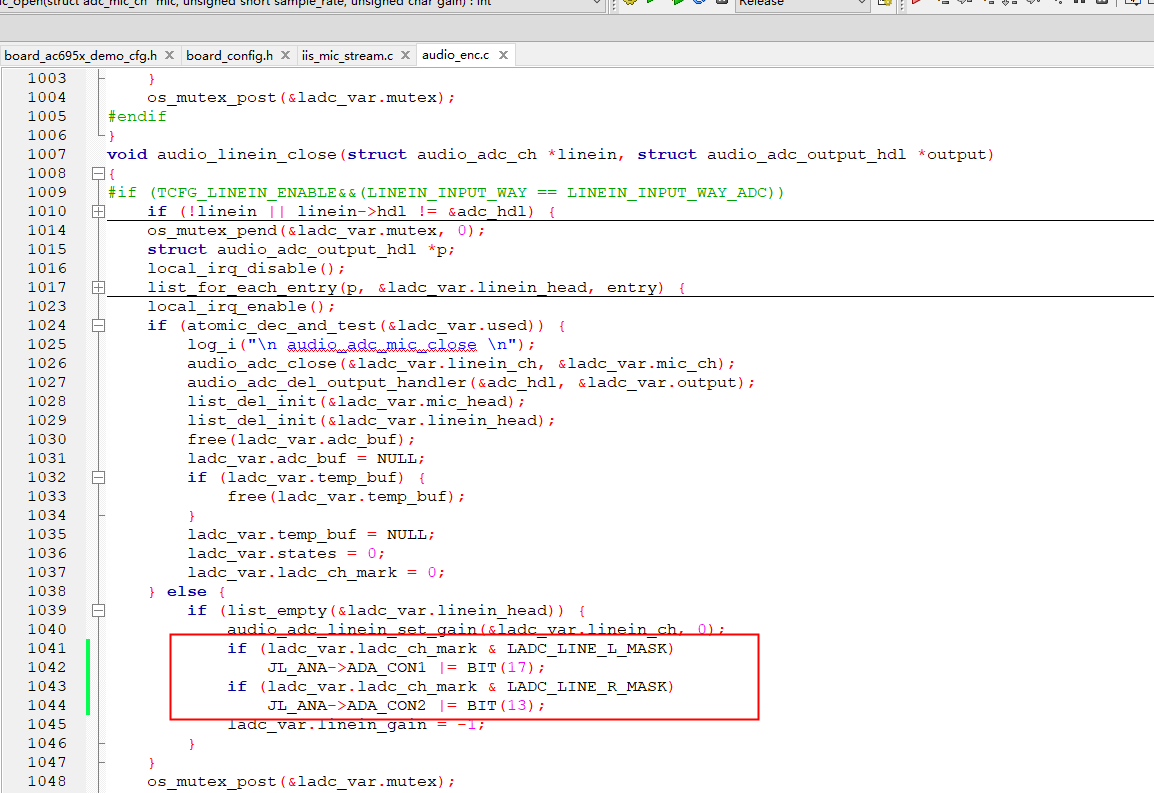Click line number 1041 in the margin
Image resolution: width=1154 pixels, height=793 pixels.
pos(47,648)
